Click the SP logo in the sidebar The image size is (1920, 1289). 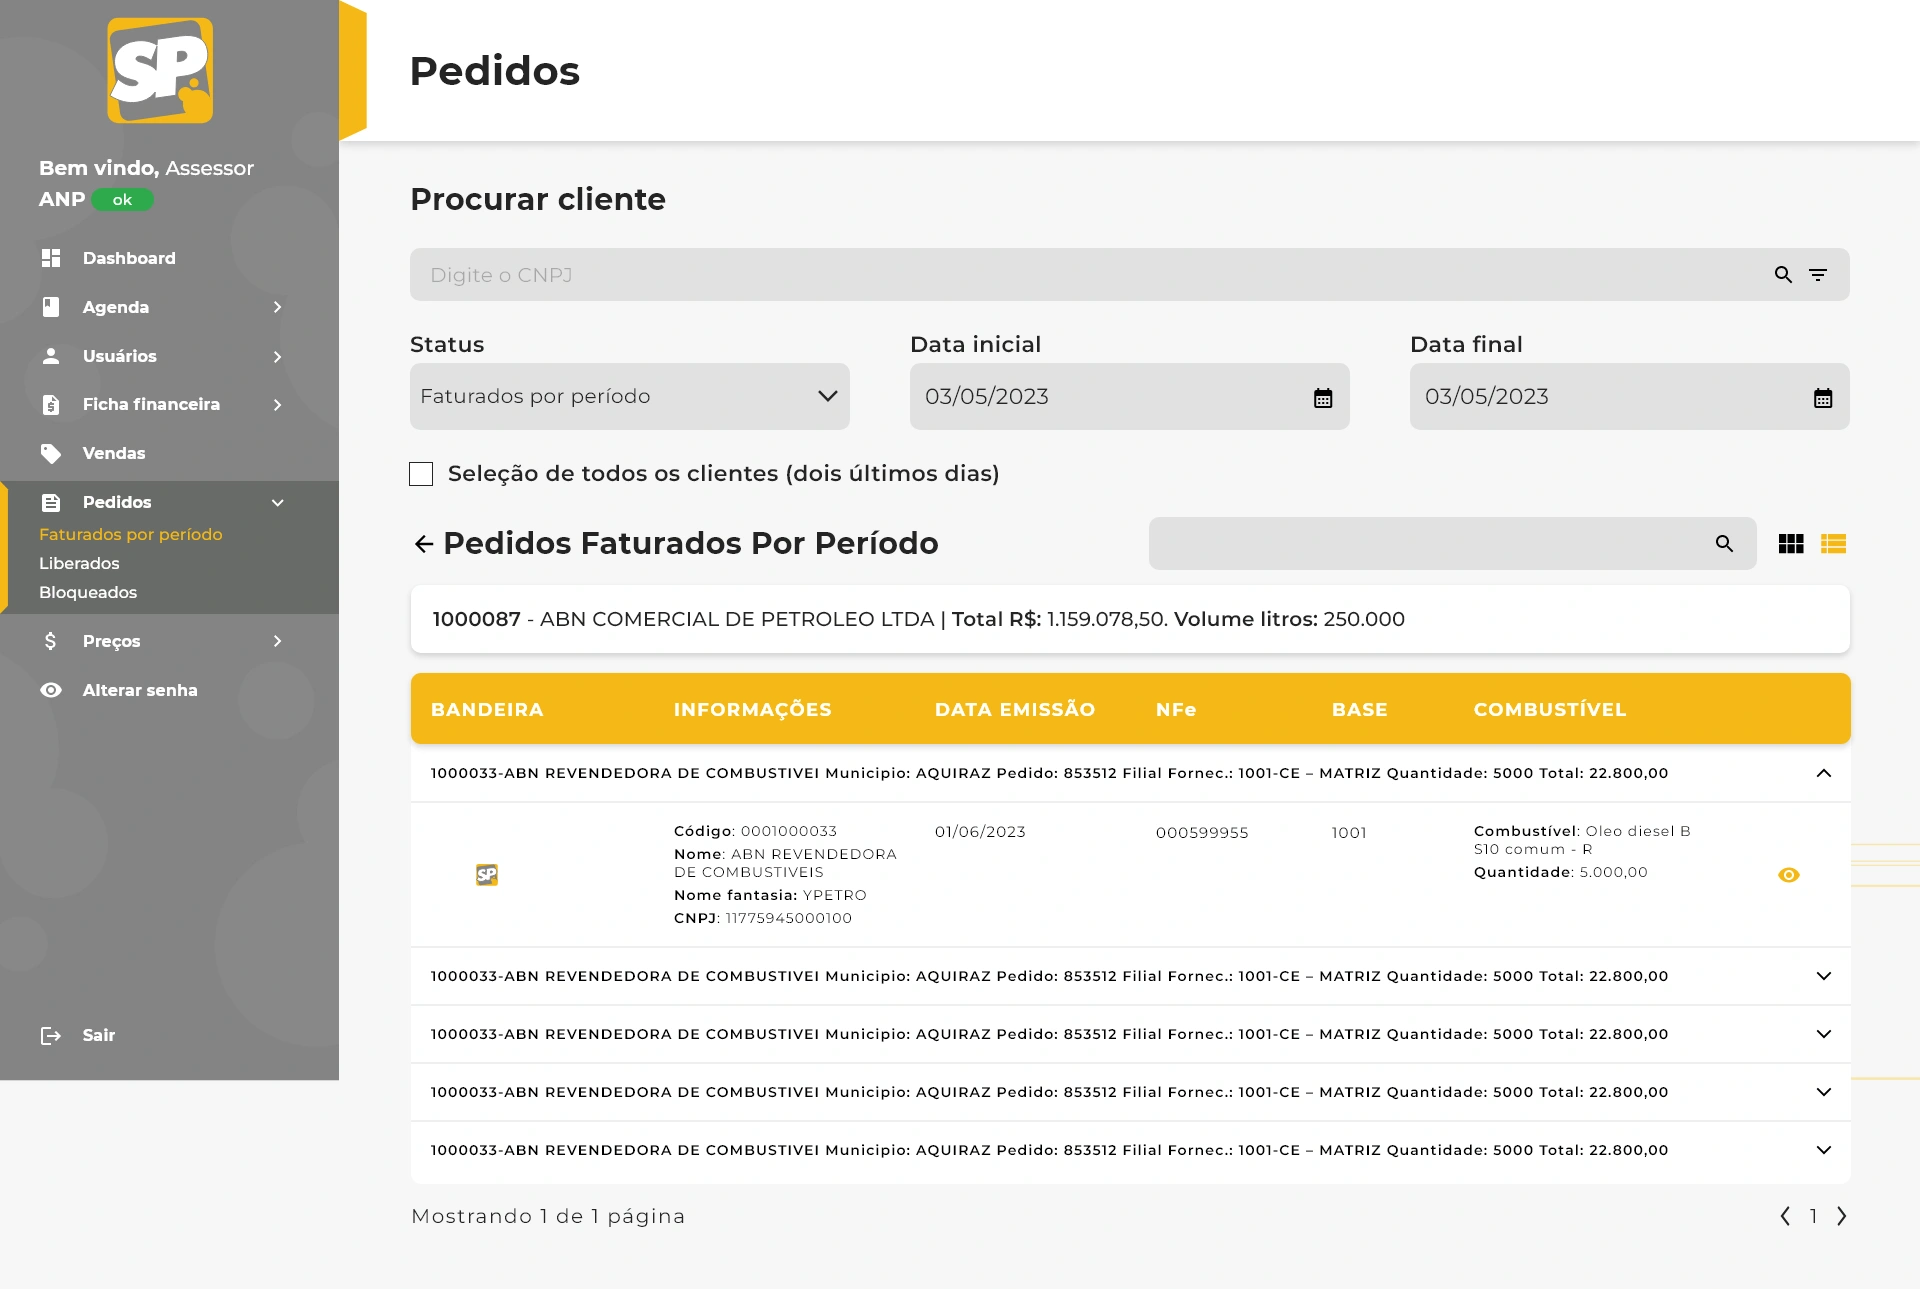tap(160, 70)
